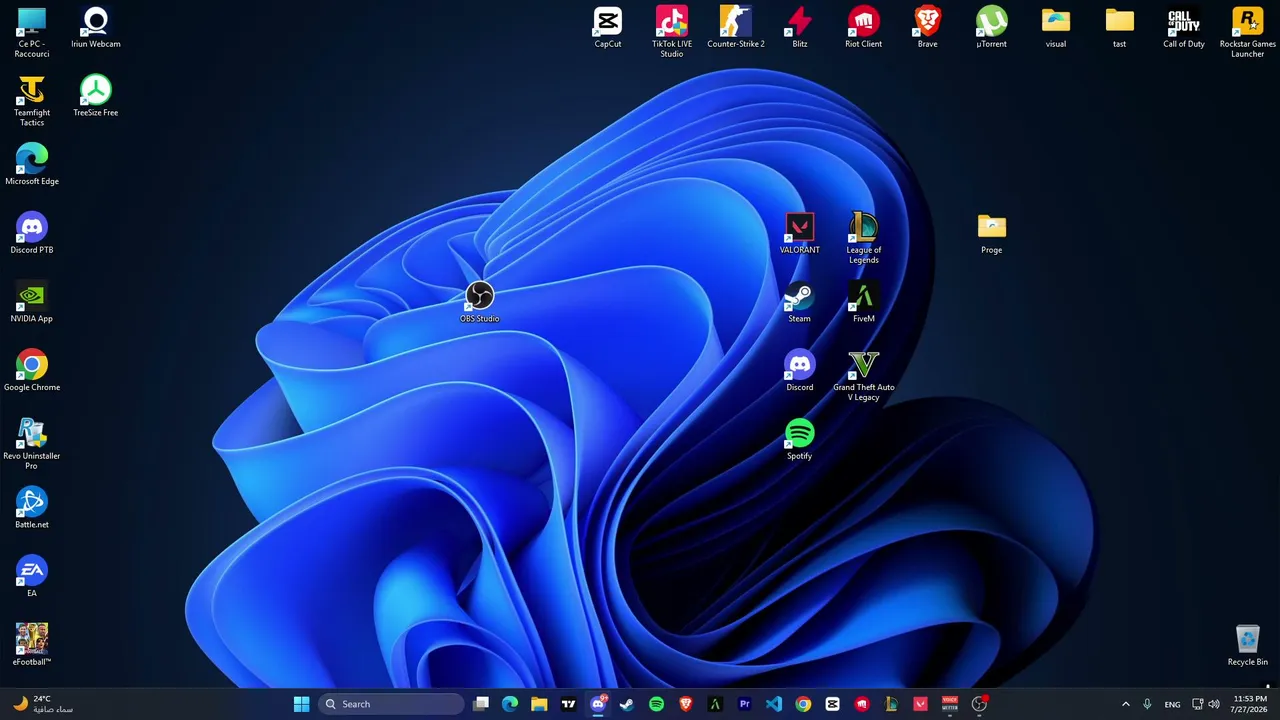
Task: Open League of Legends from the taskbar
Action: pos(891,704)
